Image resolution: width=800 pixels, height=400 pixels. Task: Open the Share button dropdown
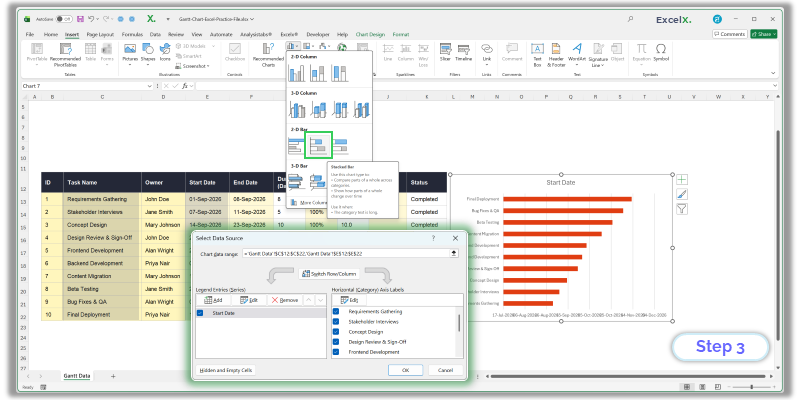(775, 34)
